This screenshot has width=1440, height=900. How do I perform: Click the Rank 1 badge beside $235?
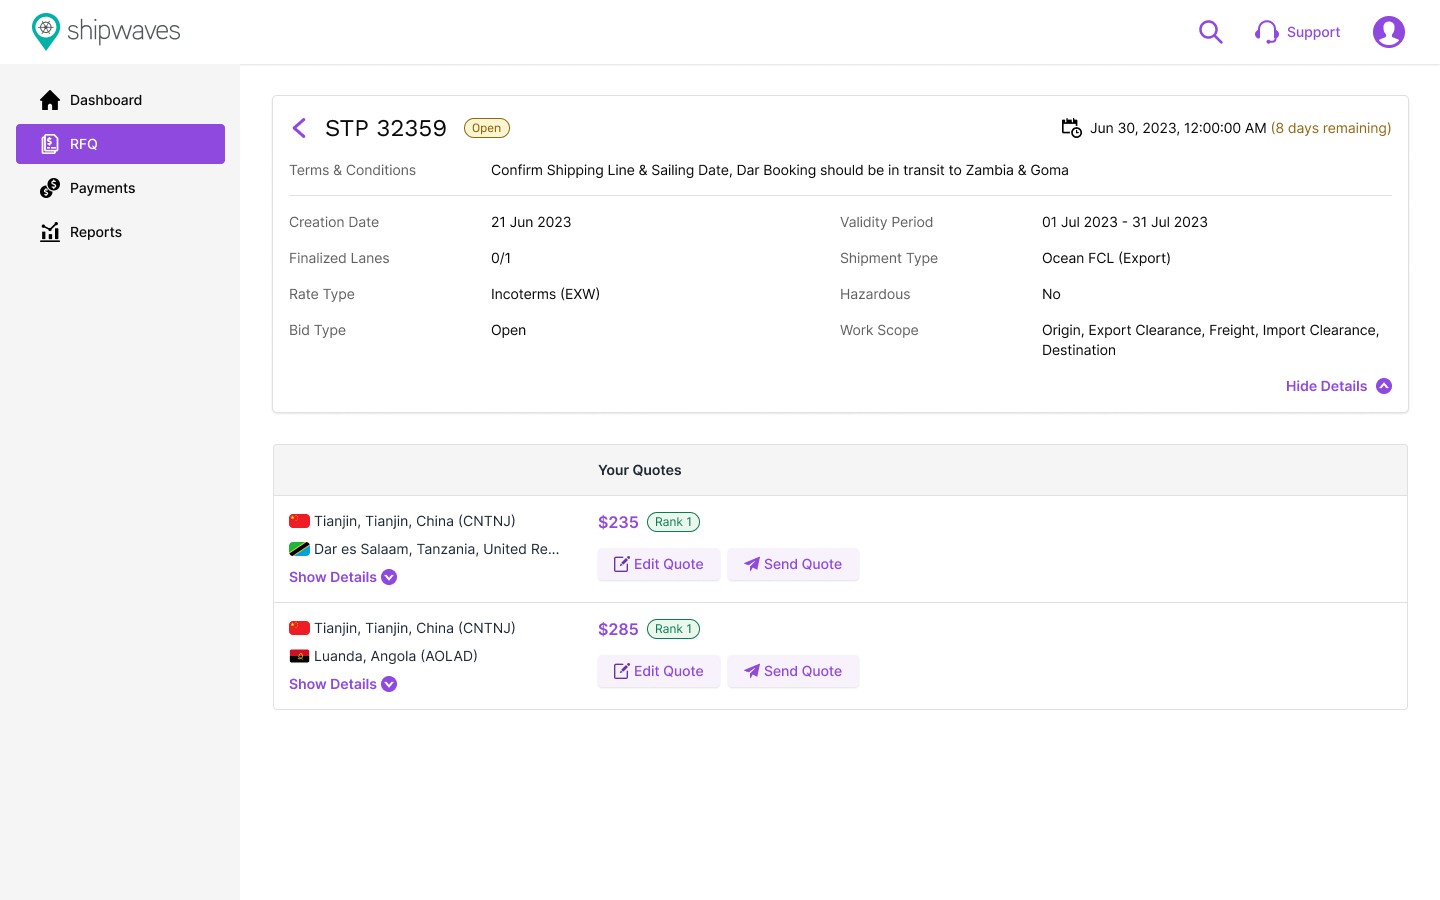point(674,522)
